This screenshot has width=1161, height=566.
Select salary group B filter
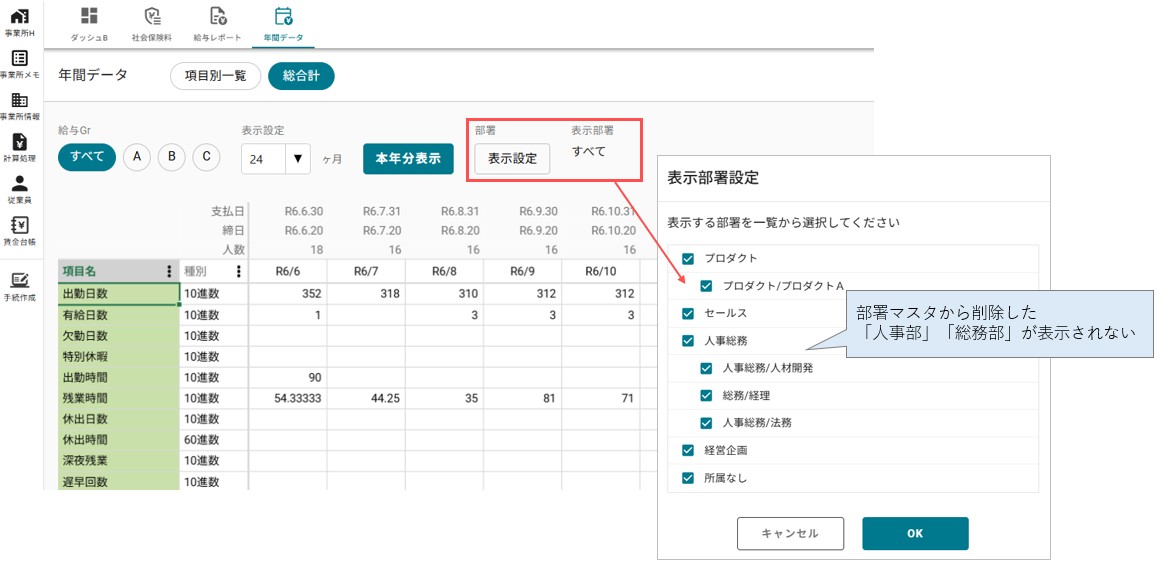[x=171, y=156]
